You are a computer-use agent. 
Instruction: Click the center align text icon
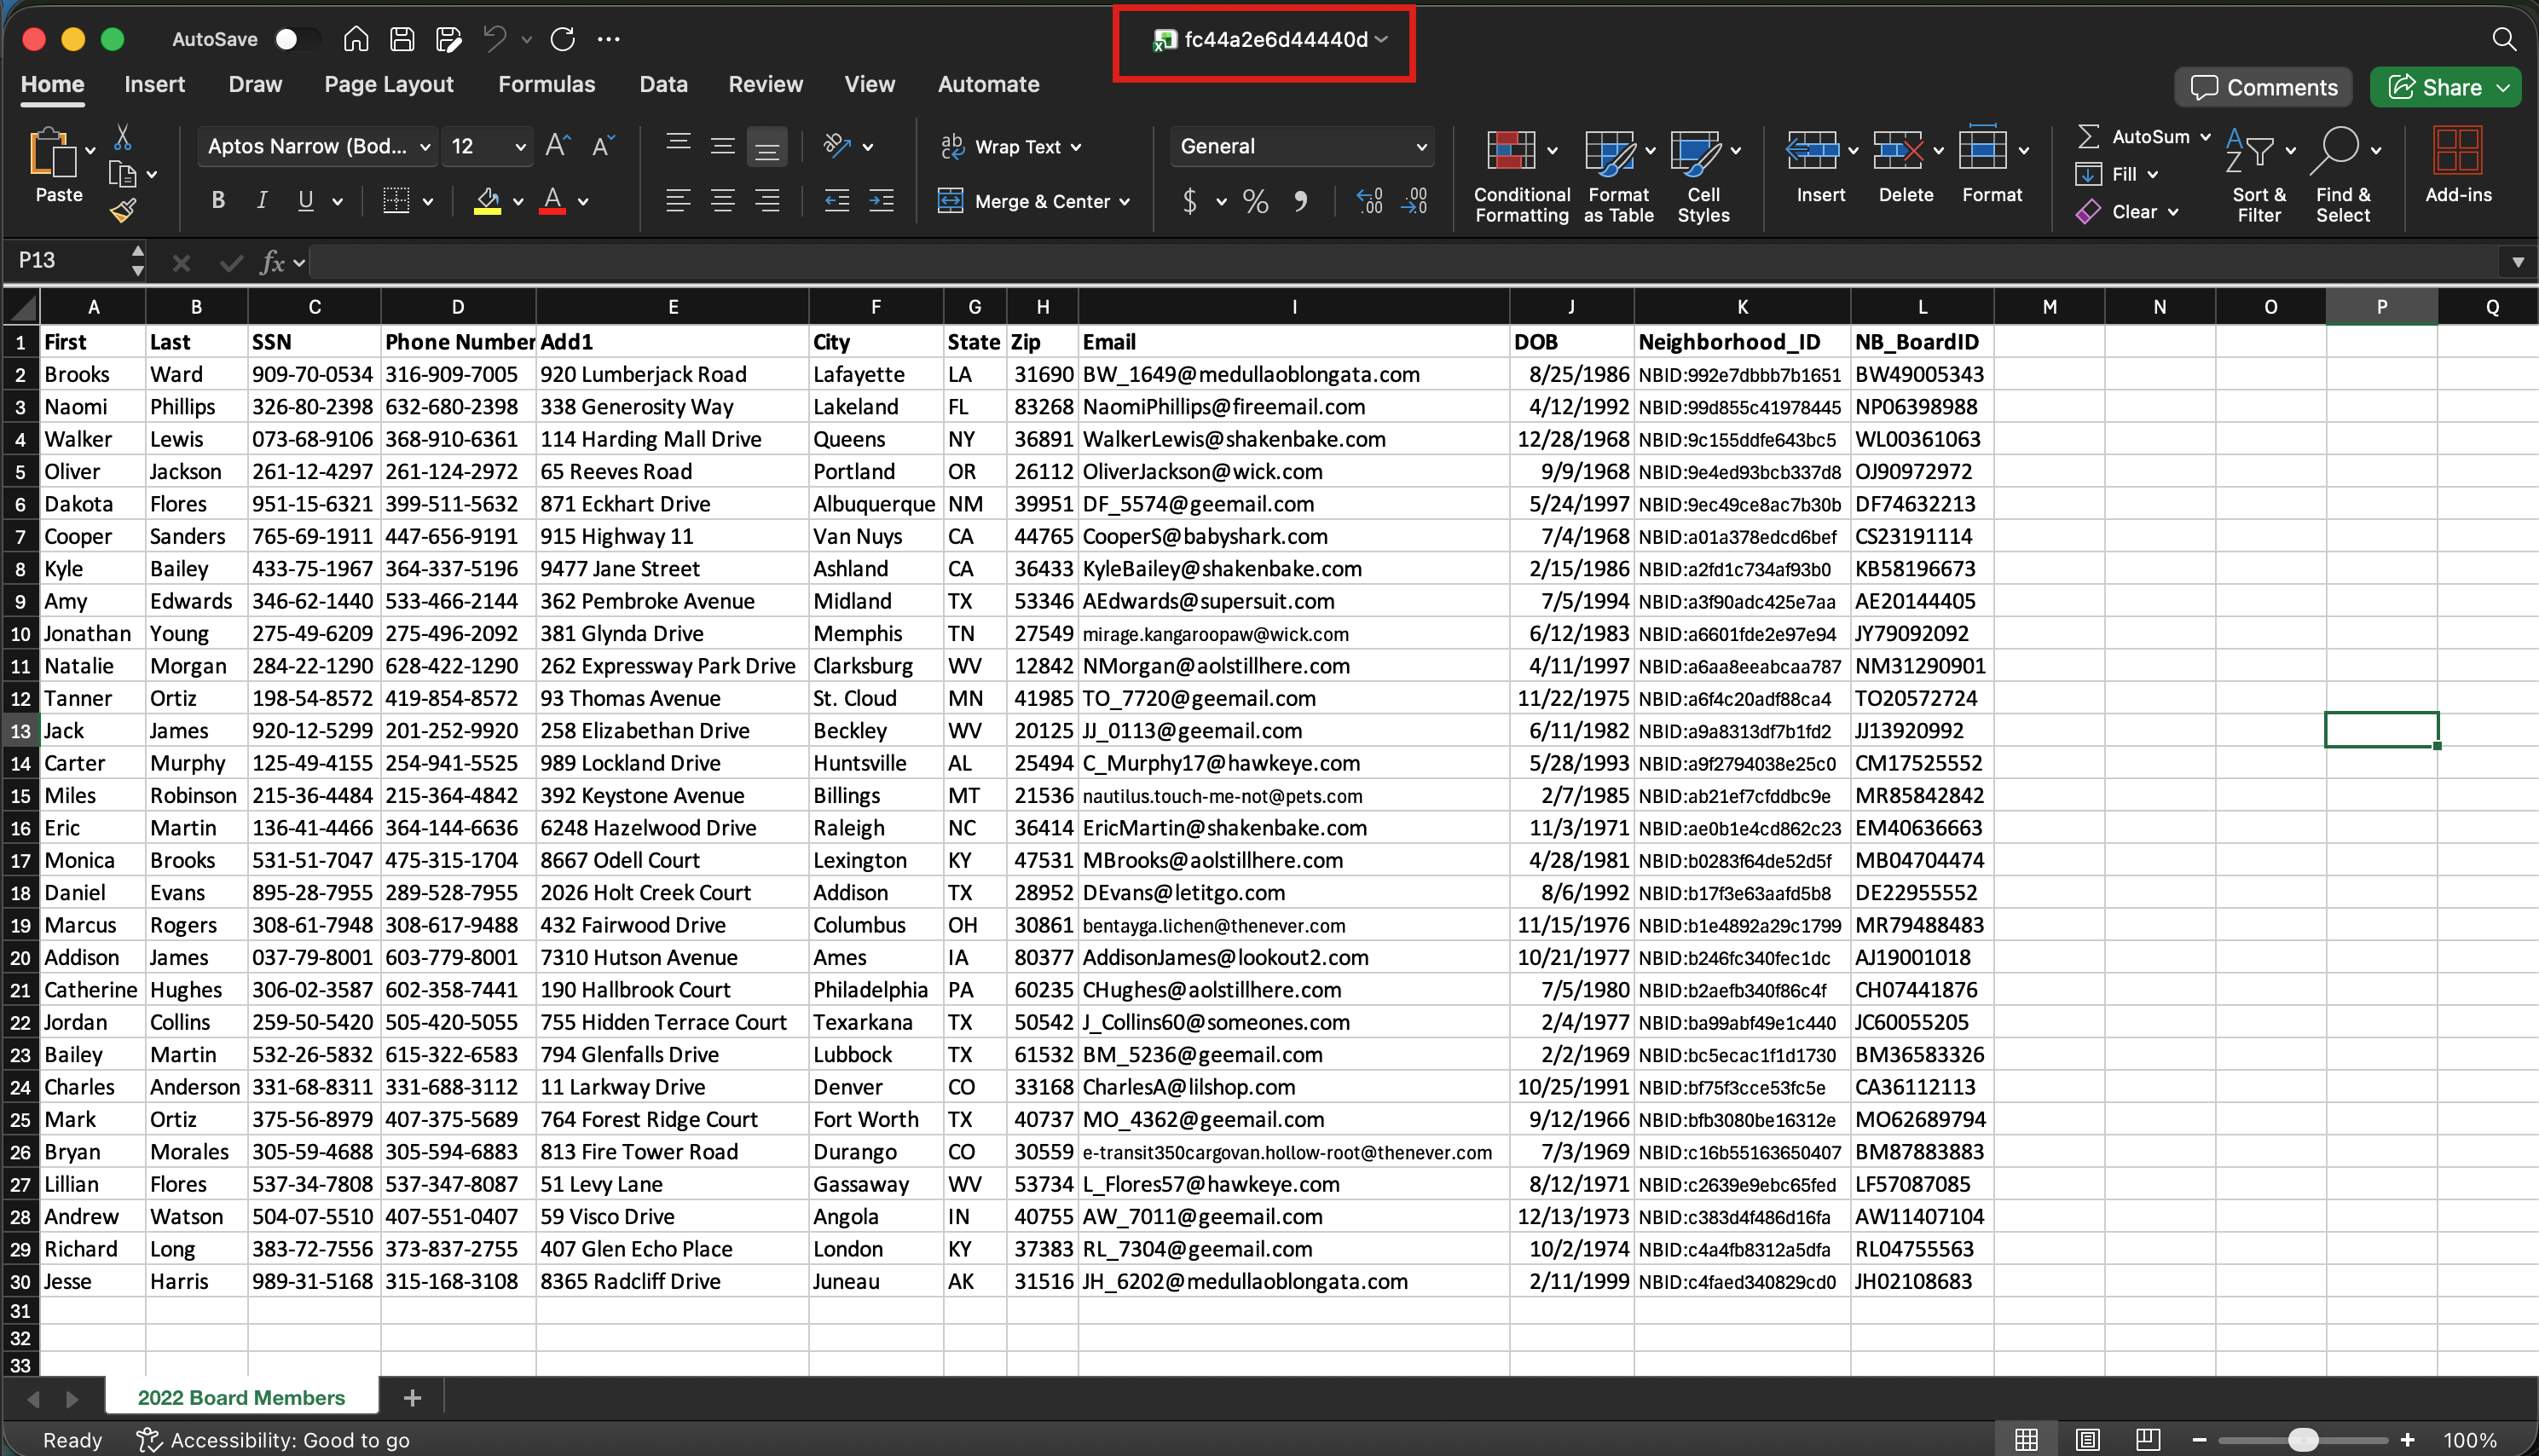tap(722, 201)
